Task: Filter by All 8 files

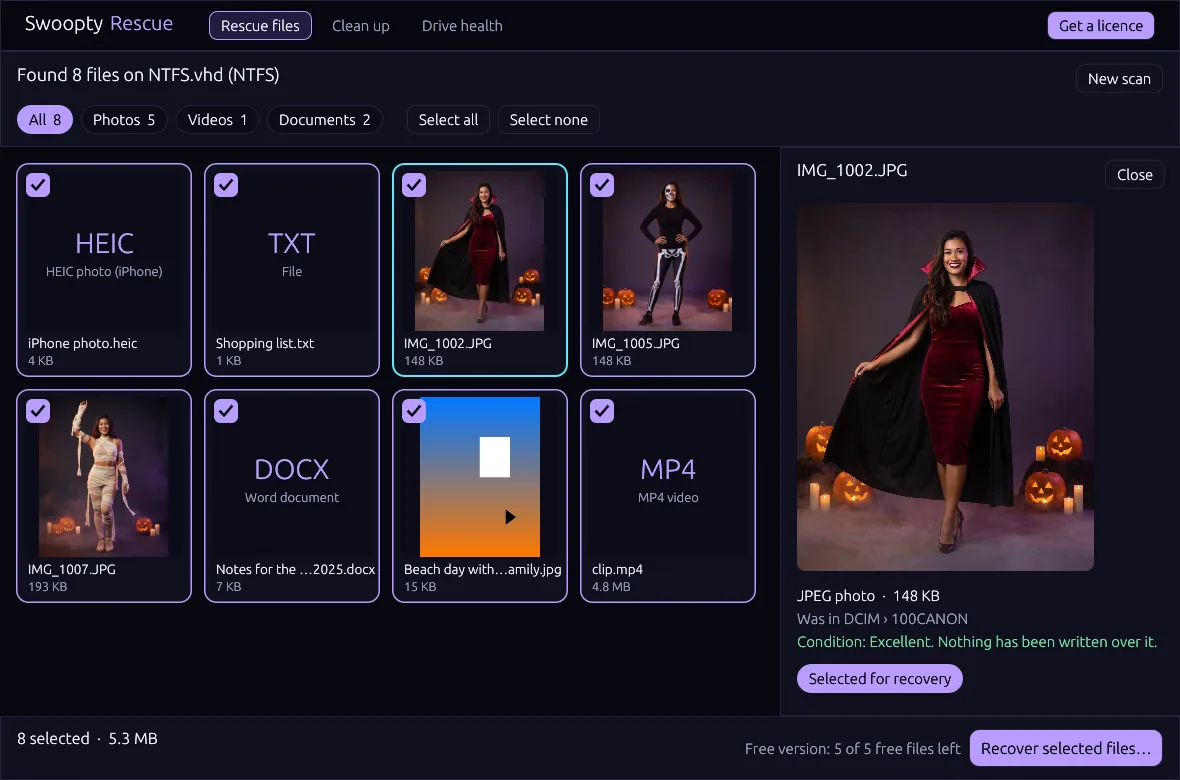Action: pos(45,120)
